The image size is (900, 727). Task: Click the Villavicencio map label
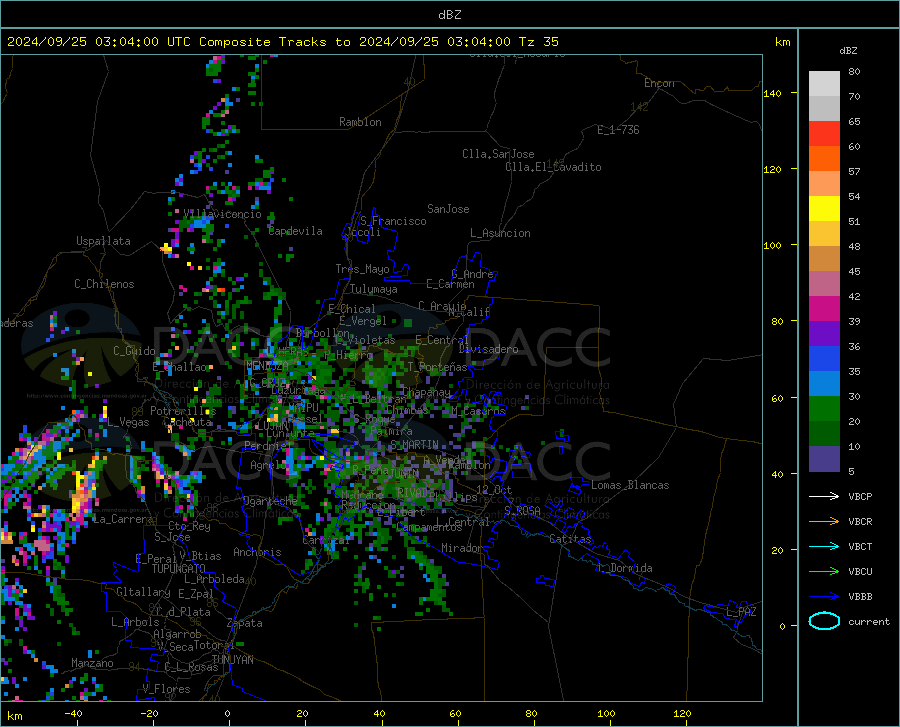[x=222, y=214]
